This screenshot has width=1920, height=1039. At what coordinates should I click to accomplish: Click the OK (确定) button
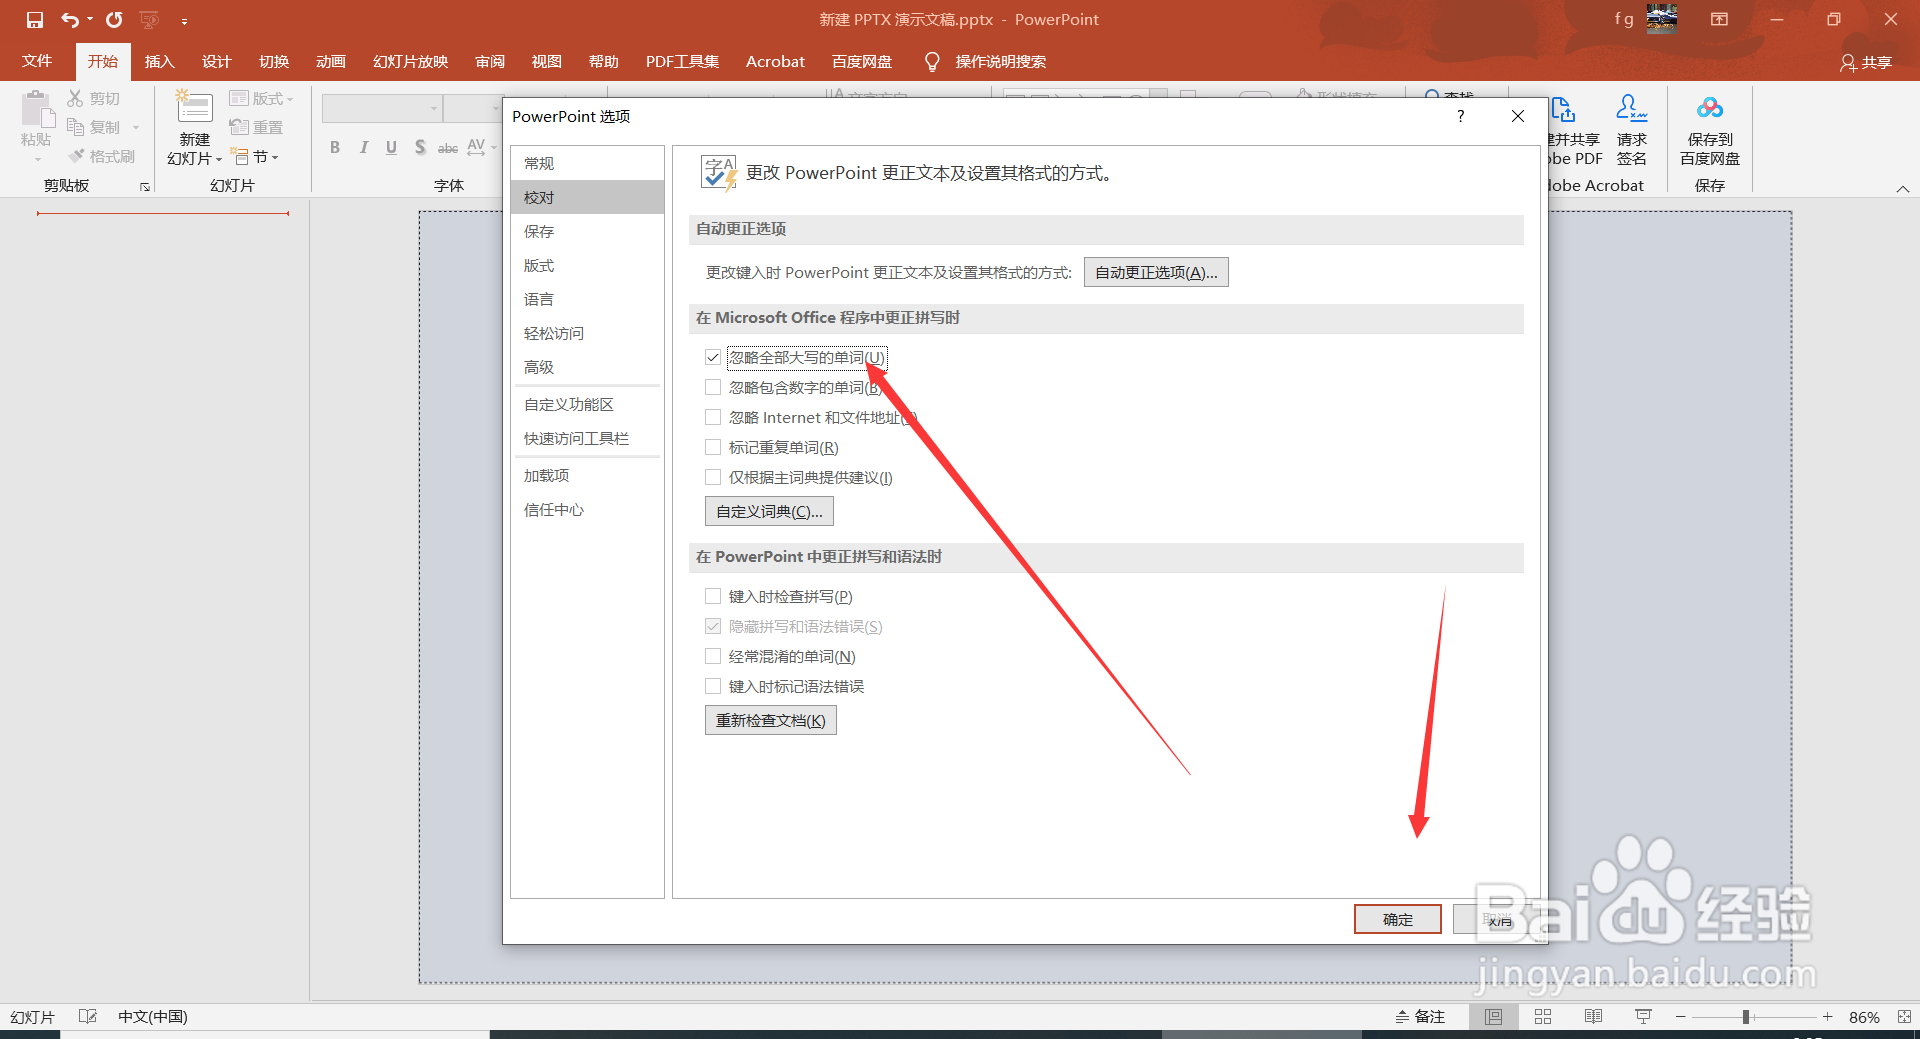pyautogui.click(x=1397, y=919)
